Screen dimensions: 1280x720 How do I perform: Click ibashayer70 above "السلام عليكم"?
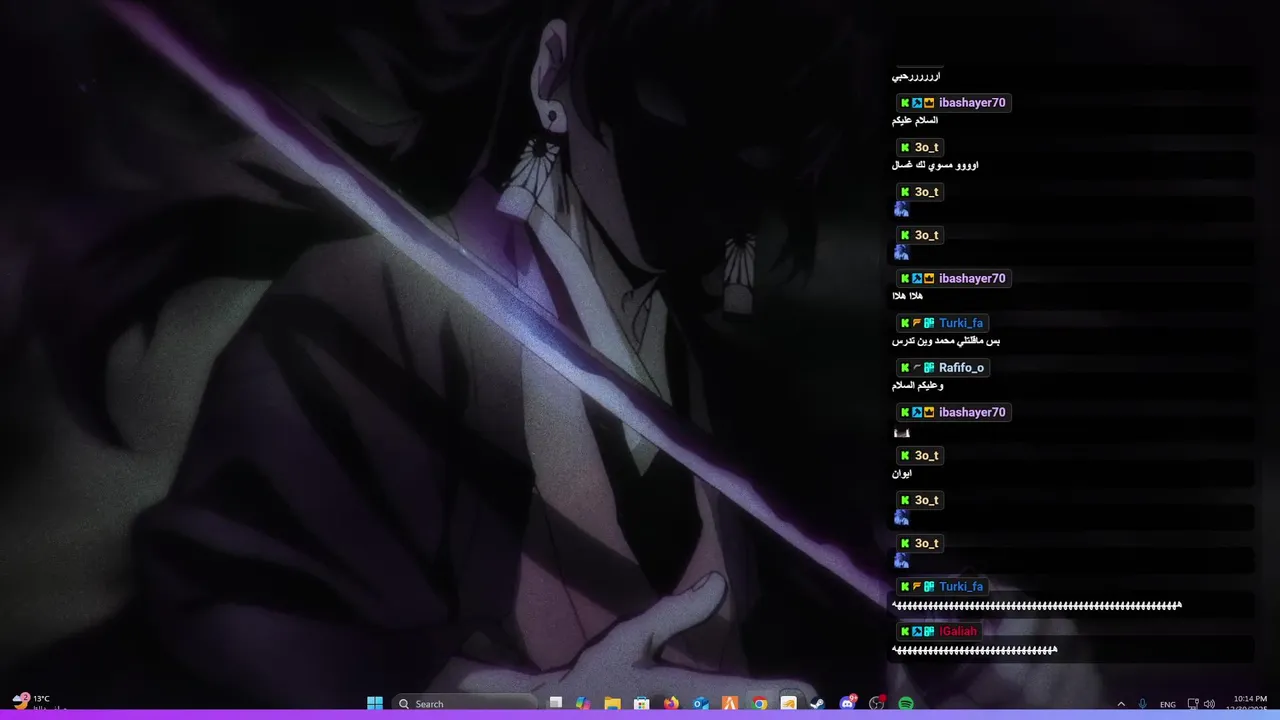pyautogui.click(x=972, y=103)
